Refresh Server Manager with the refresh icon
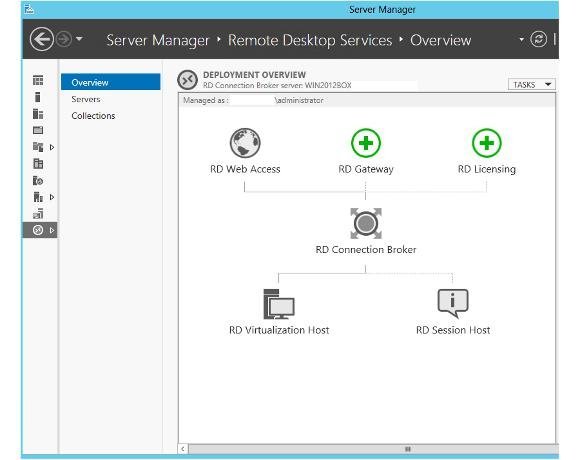The image size is (580, 460). [x=538, y=39]
